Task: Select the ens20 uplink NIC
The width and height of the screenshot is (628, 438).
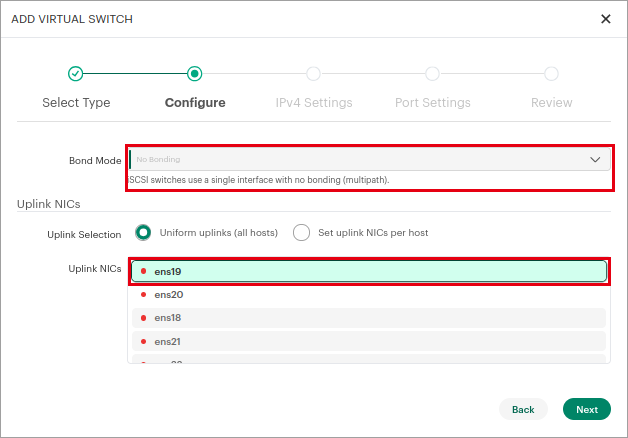Action: (x=369, y=295)
